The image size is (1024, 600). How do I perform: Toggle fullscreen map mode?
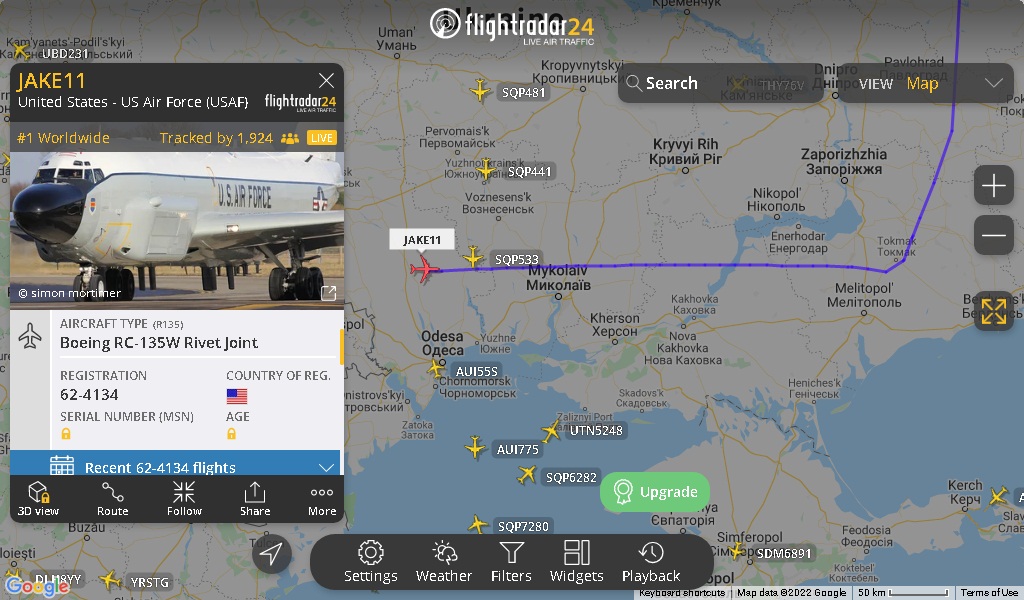pyautogui.click(x=993, y=311)
